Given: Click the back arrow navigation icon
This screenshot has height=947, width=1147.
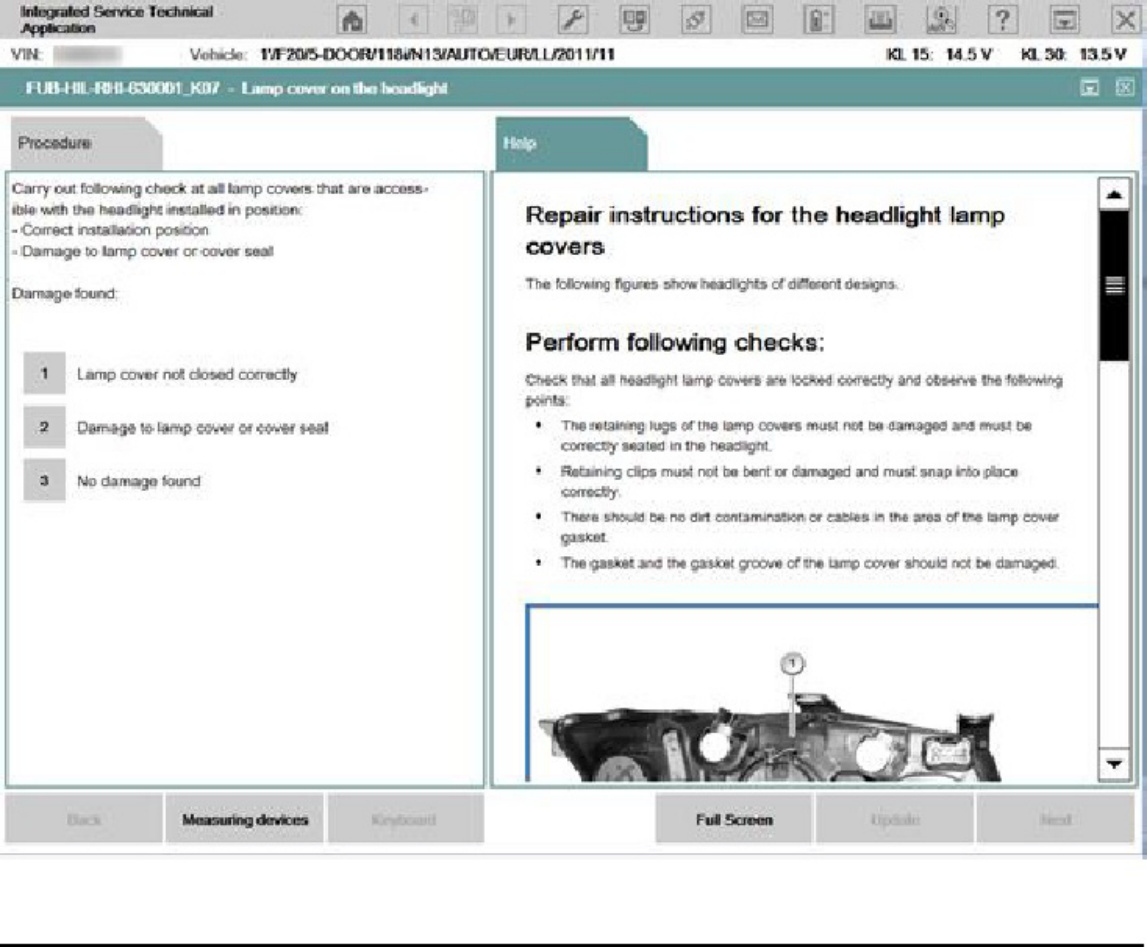Looking at the screenshot, I should pos(414,20).
